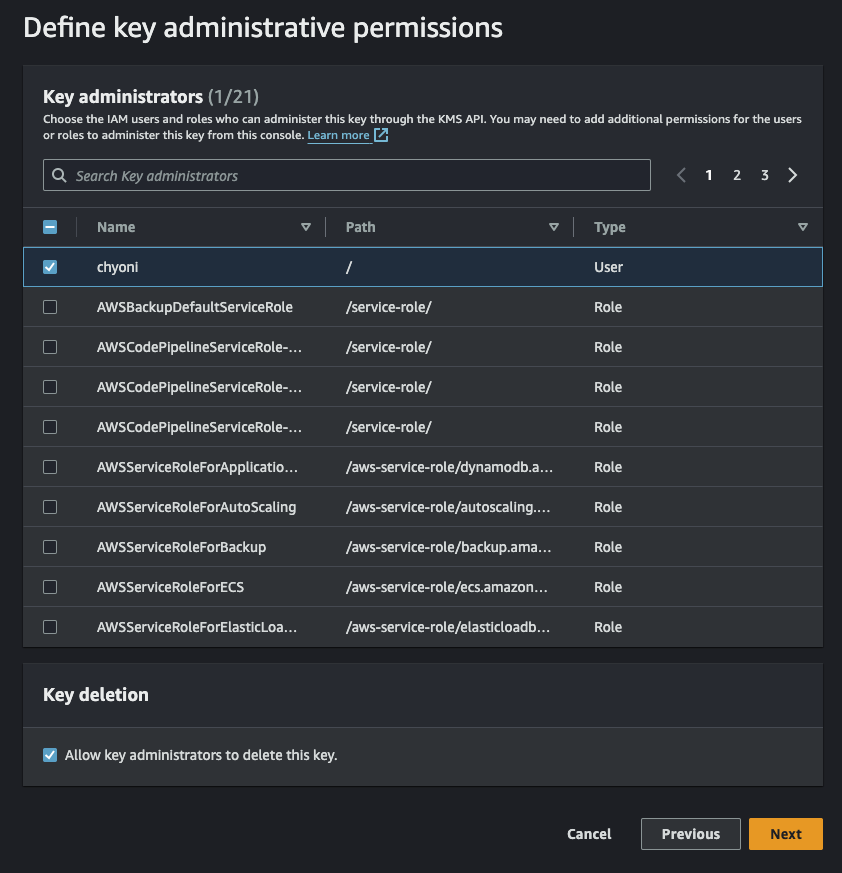Click the User type cell for chyoni

click(x=608, y=267)
